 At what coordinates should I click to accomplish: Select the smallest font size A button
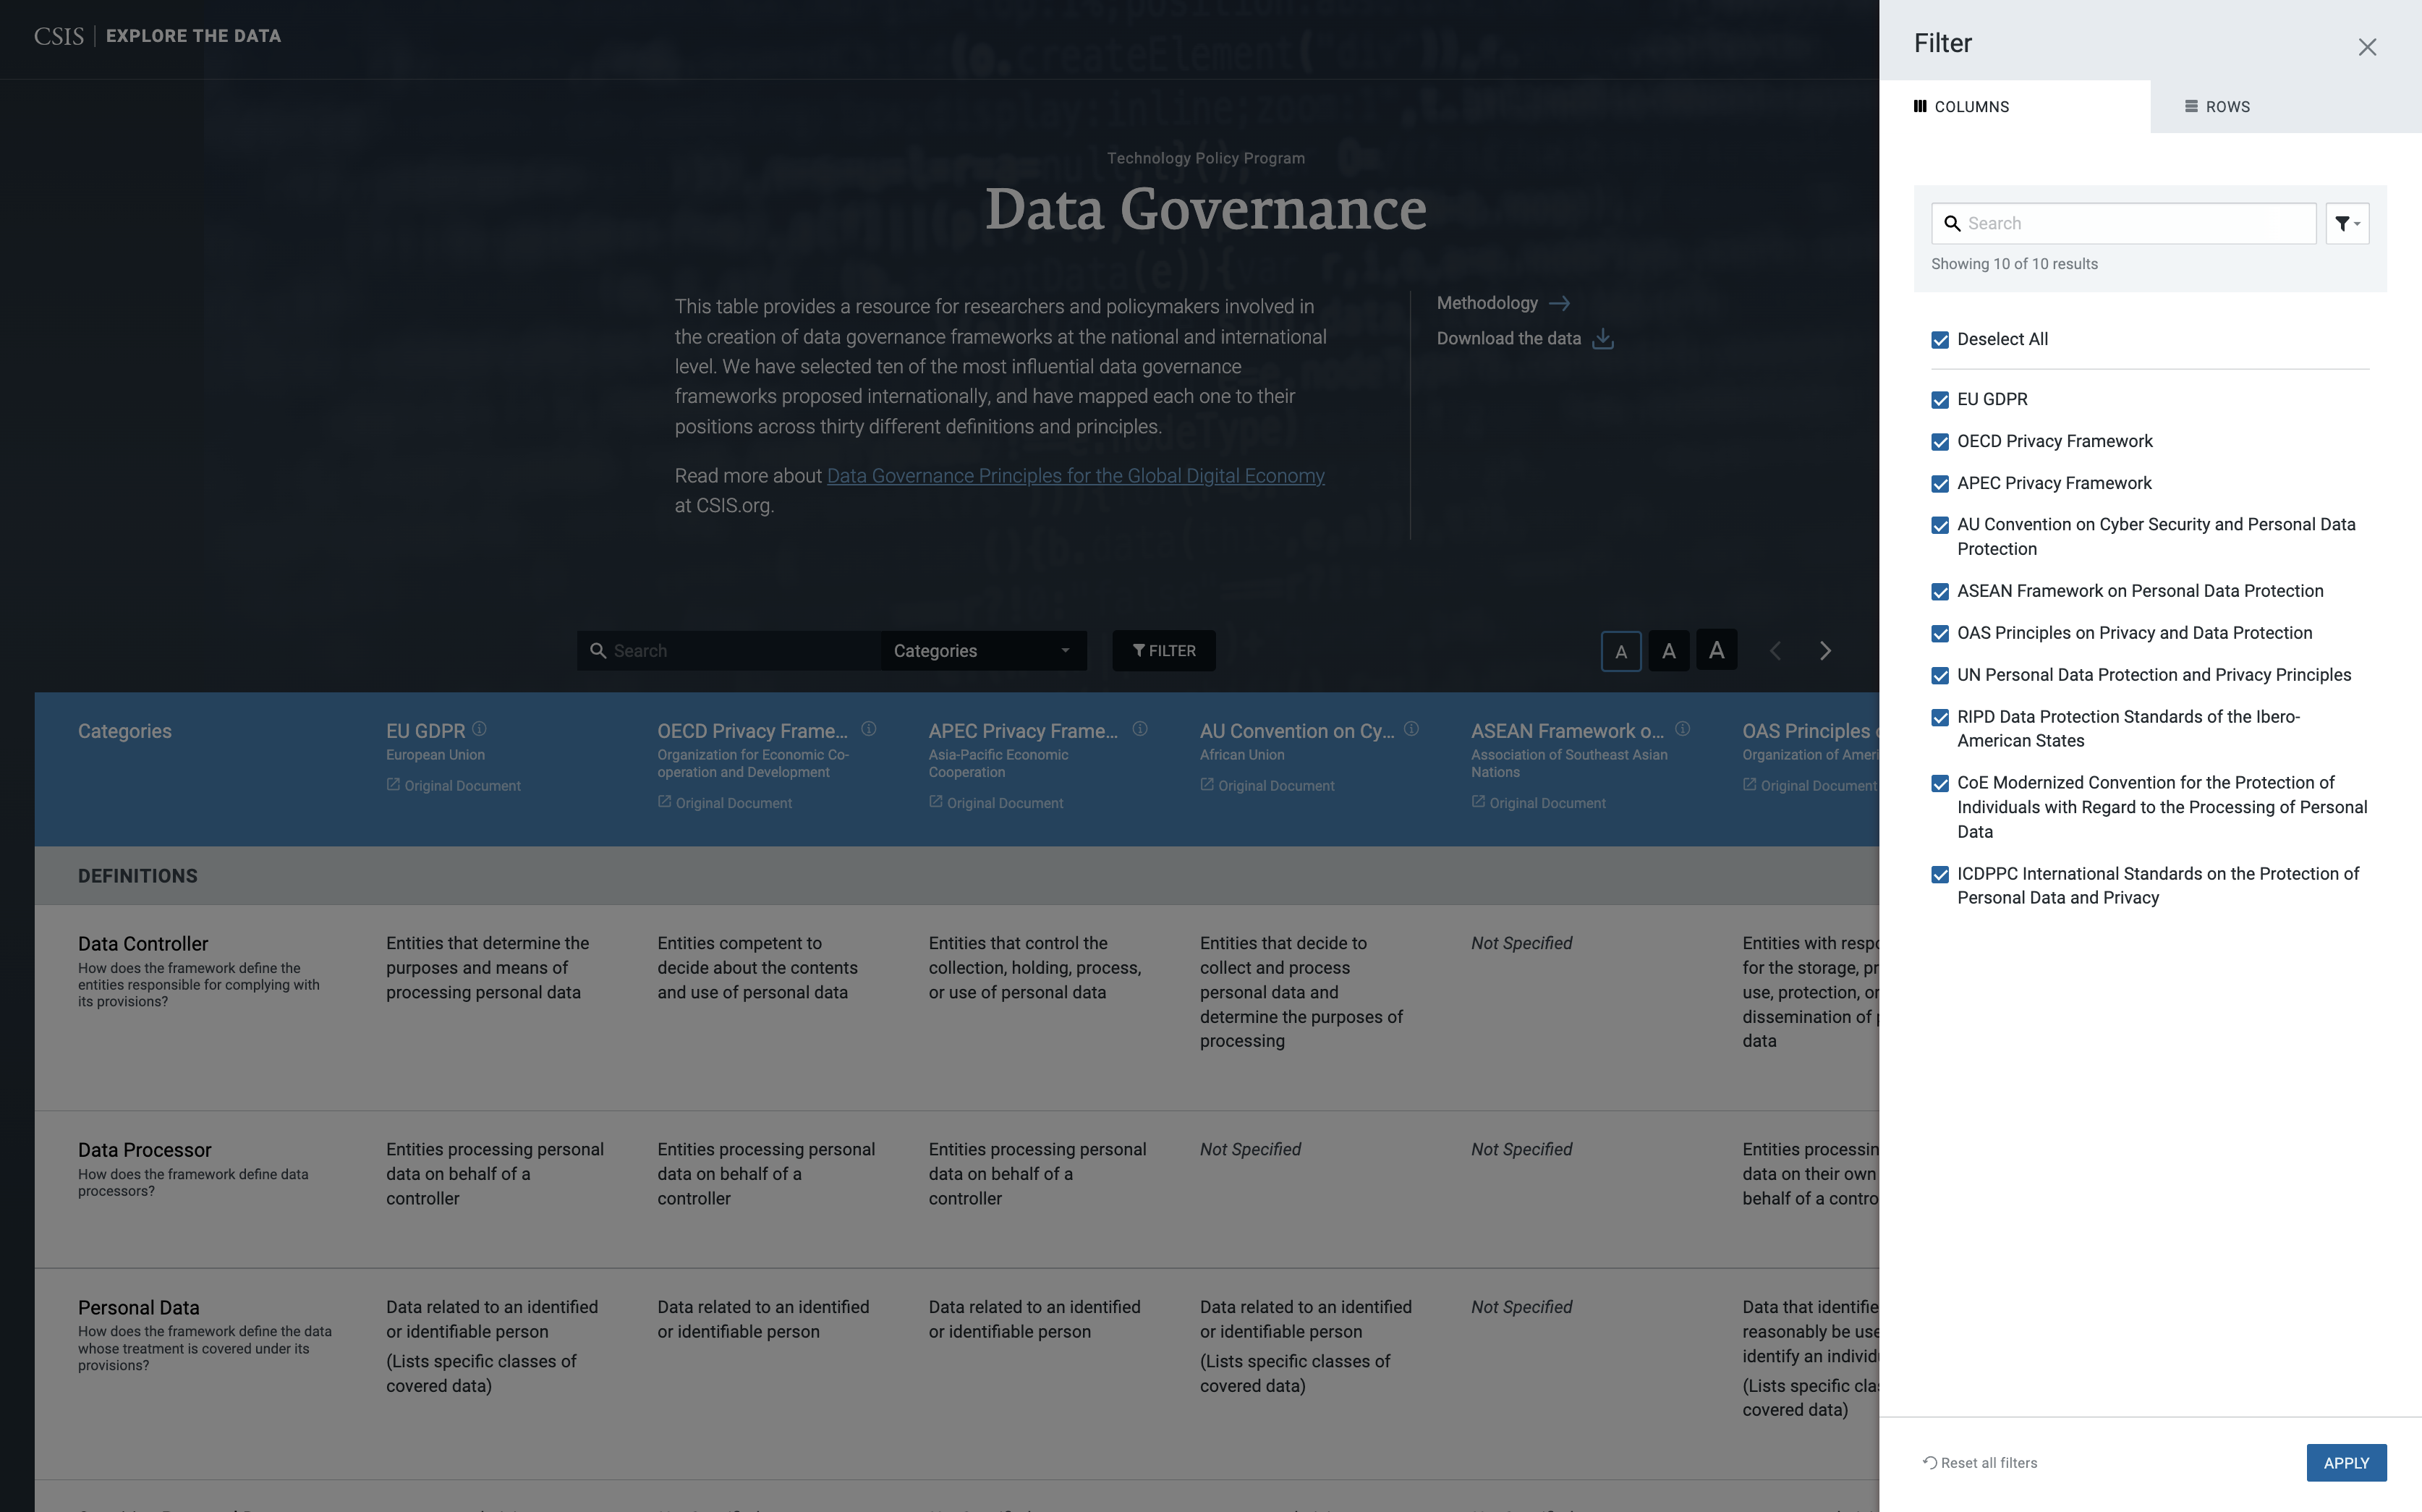(x=1620, y=652)
